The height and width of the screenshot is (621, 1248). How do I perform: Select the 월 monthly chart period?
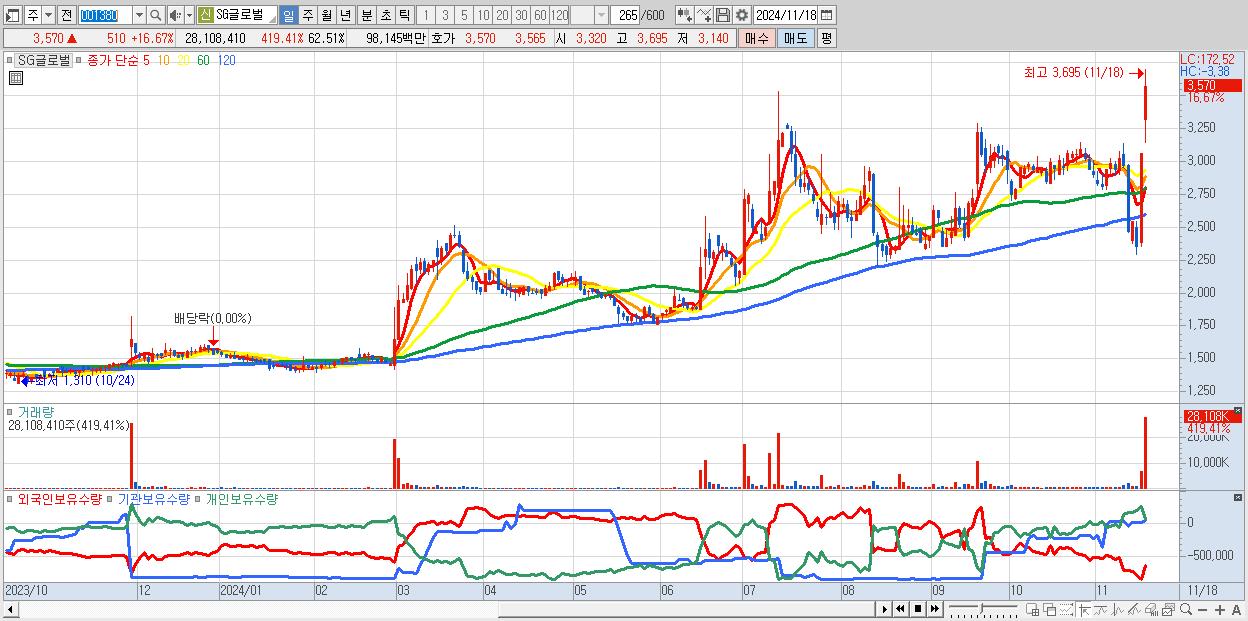click(326, 15)
